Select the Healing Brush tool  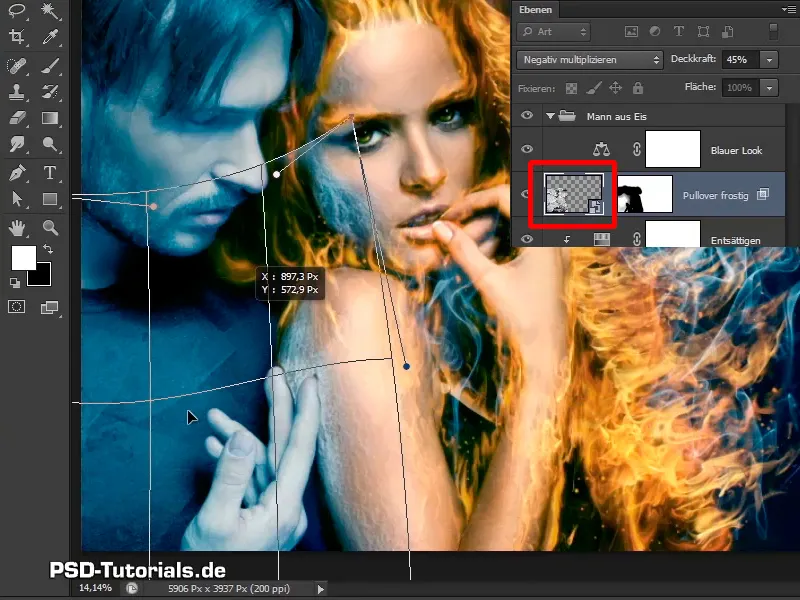(x=17, y=66)
